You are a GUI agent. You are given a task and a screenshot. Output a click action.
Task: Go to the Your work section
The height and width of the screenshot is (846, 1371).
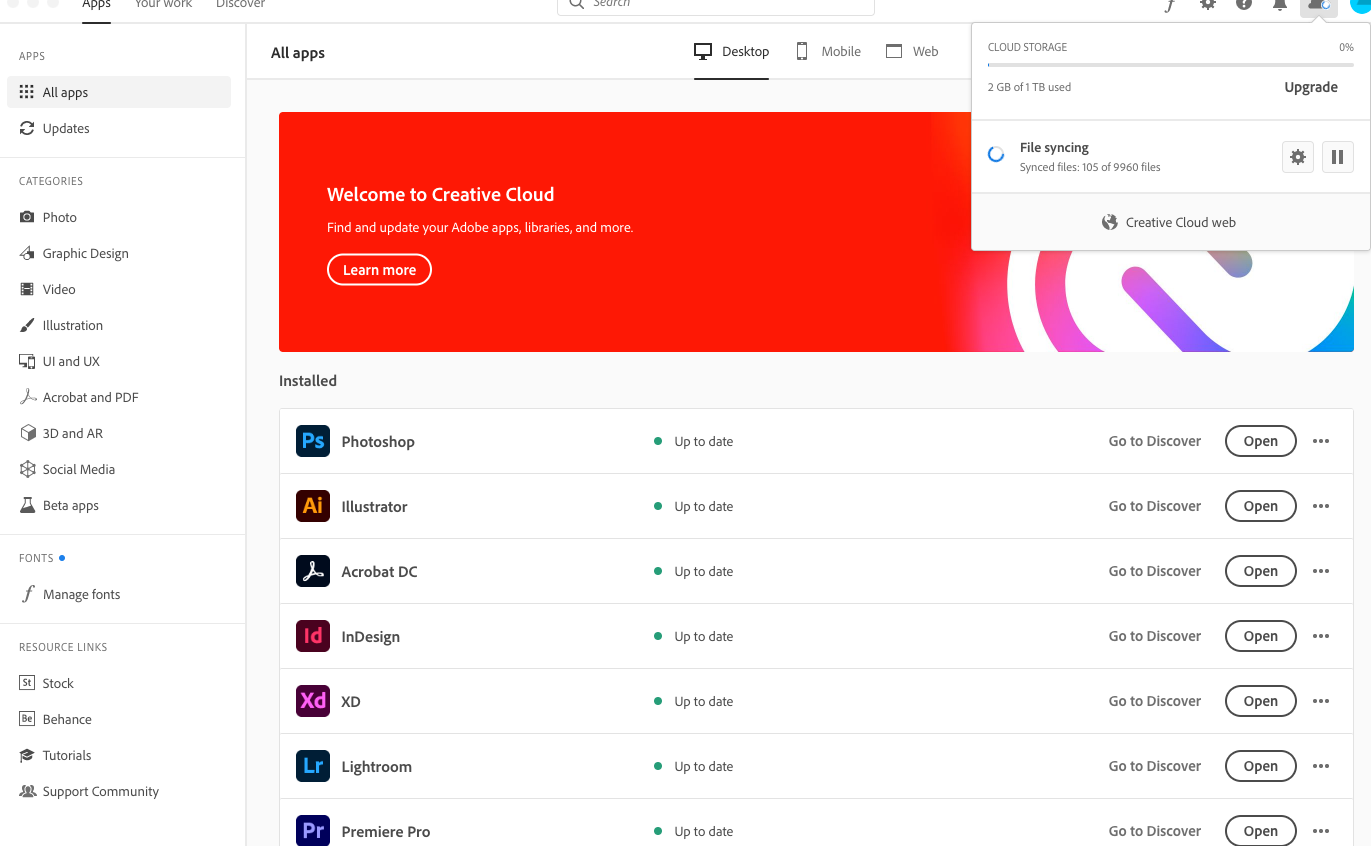tap(162, 4)
